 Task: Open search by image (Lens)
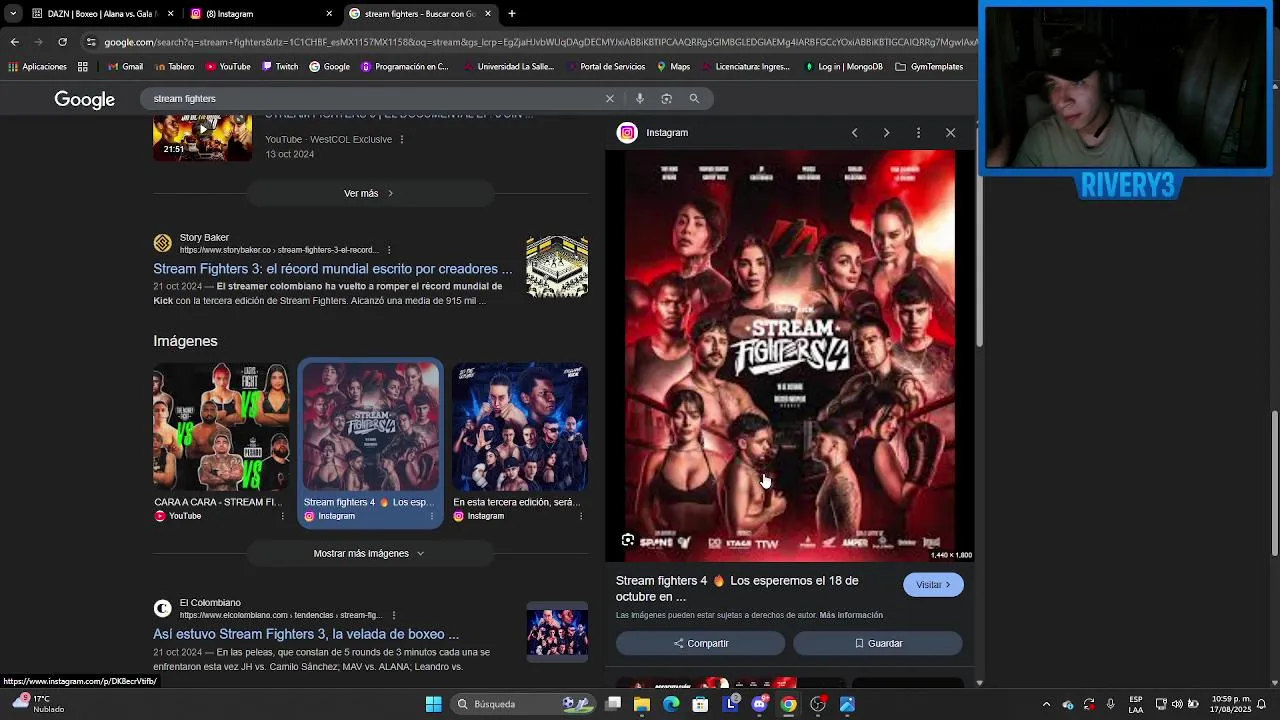click(x=667, y=99)
